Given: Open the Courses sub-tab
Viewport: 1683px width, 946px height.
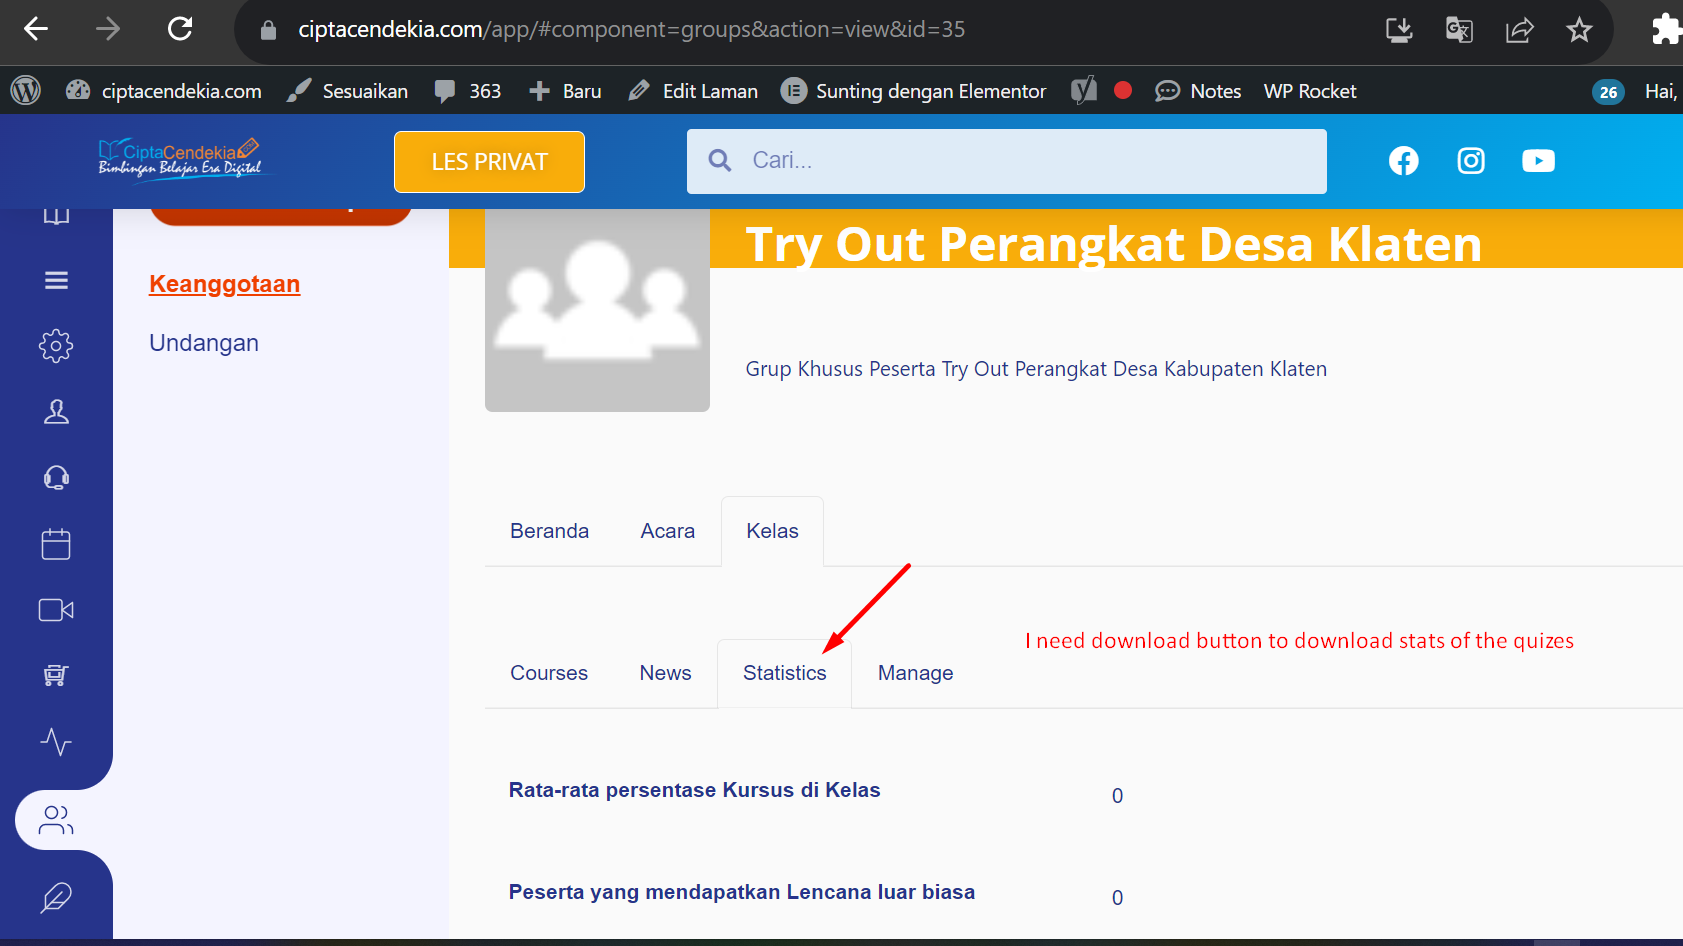Looking at the screenshot, I should [x=549, y=673].
